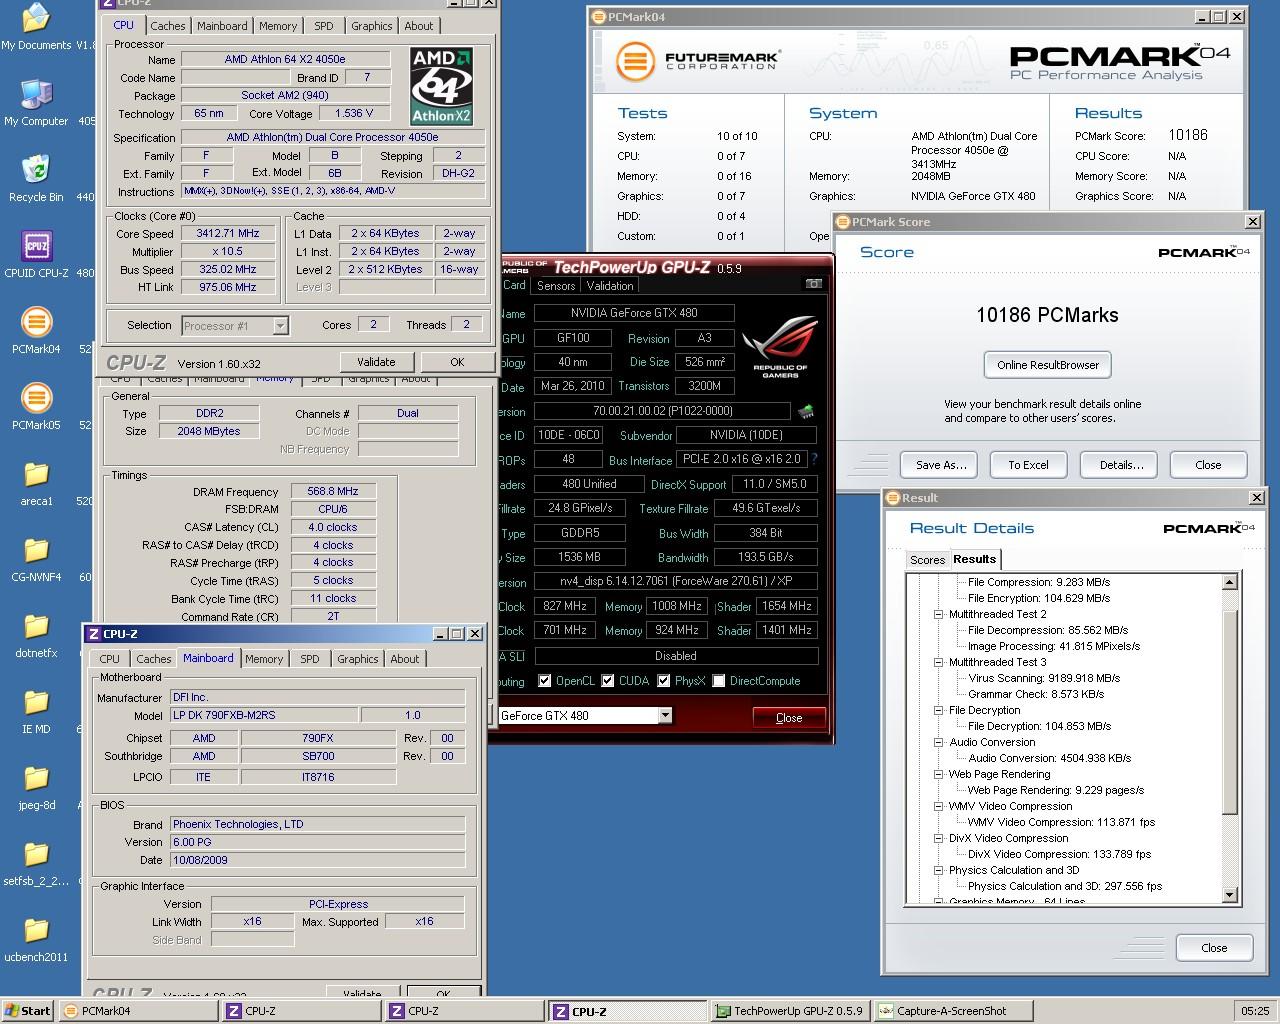Click GPU-Z BIOS save chip icon
Viewport: 1280px width, 1024px height.
pyautogui.click(x=805, y=411)
